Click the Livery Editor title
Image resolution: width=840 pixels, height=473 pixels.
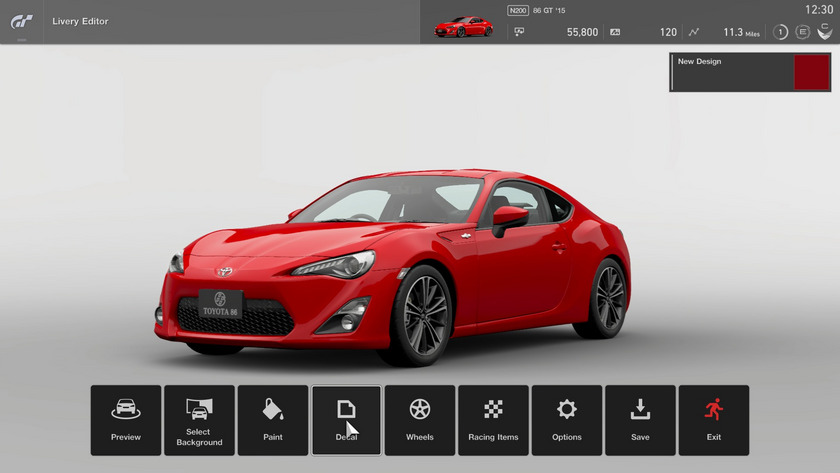click(x=80, y=21)
